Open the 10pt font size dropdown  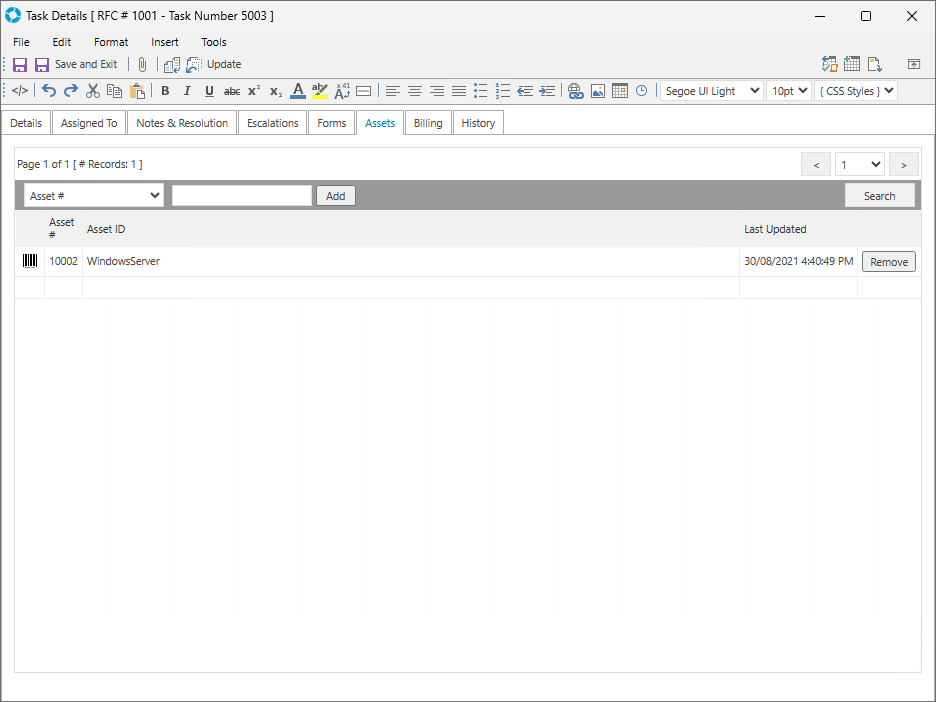coord(788,91)
